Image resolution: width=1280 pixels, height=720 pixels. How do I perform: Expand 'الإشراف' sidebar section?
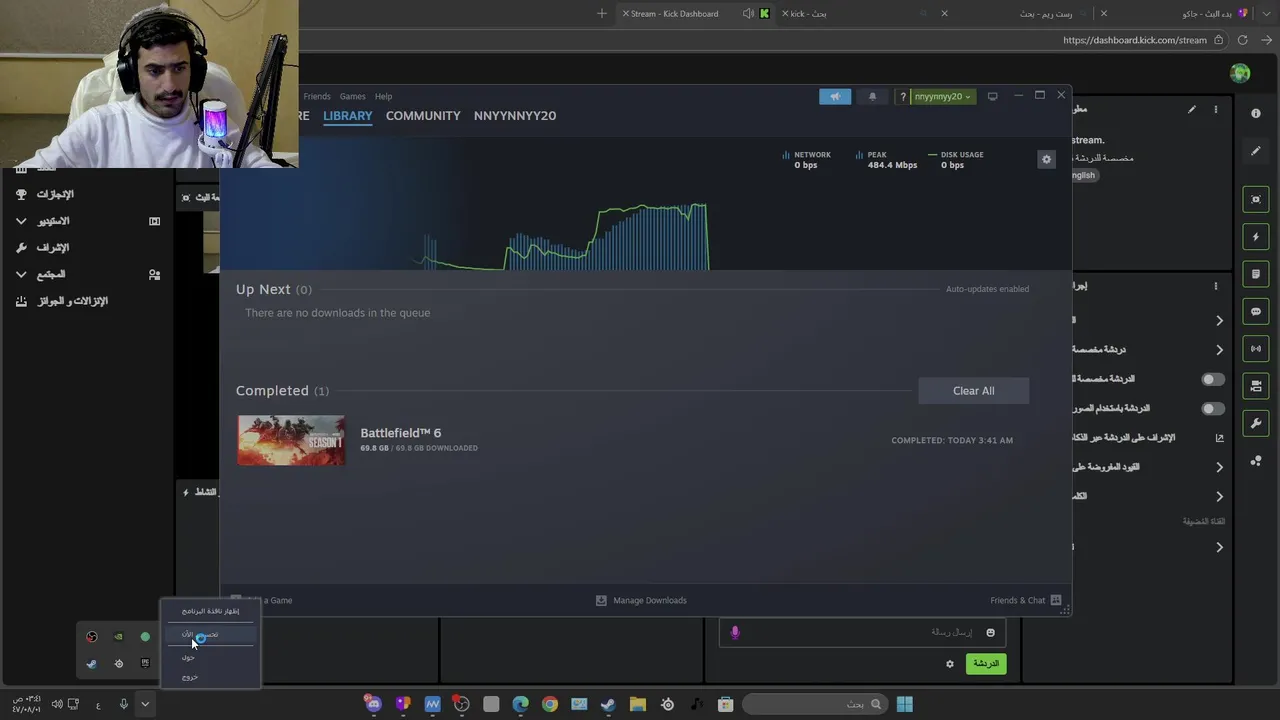(x=53, y=248)
